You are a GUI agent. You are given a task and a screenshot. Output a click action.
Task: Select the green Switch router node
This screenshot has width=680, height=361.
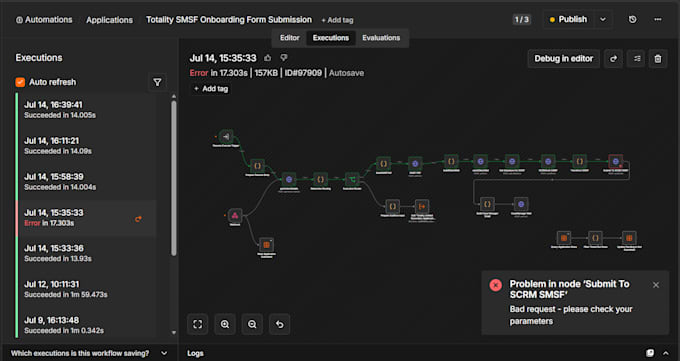352,179
